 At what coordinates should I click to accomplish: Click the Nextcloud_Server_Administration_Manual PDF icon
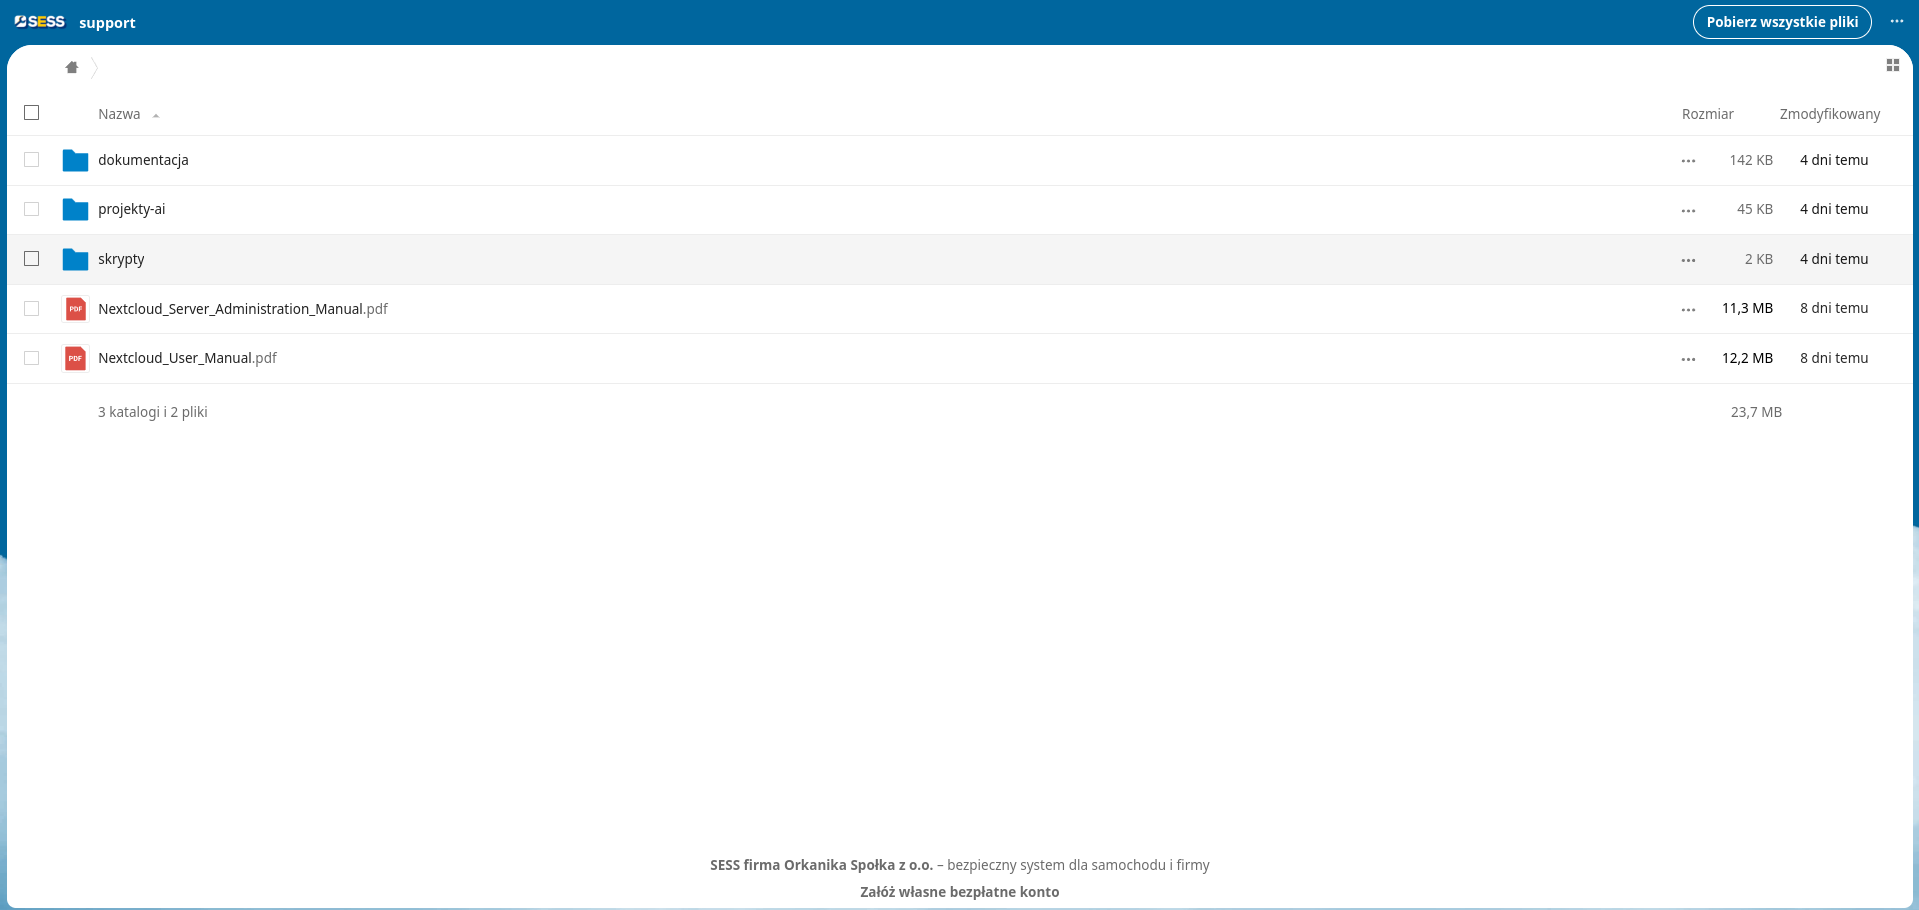(x=75, y=309)
